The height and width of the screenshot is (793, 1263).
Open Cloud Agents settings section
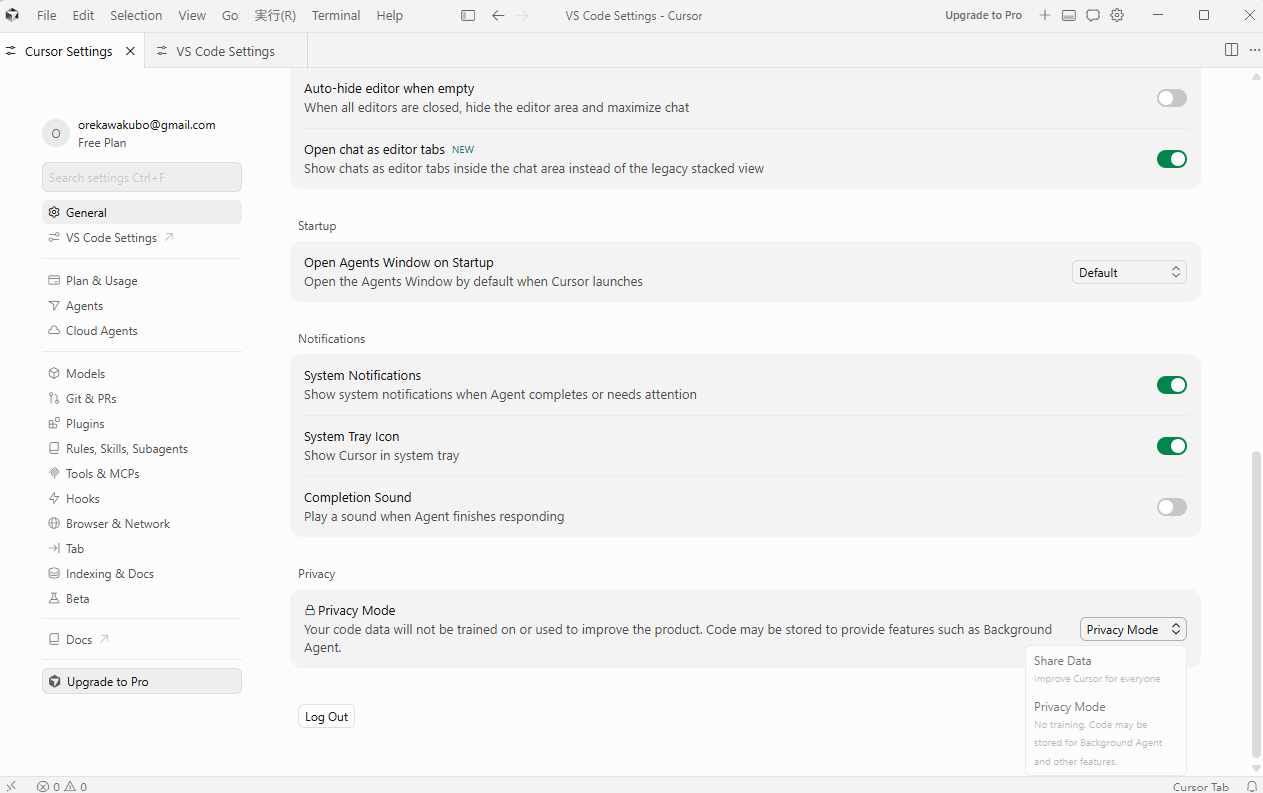[x=142, y=330]
